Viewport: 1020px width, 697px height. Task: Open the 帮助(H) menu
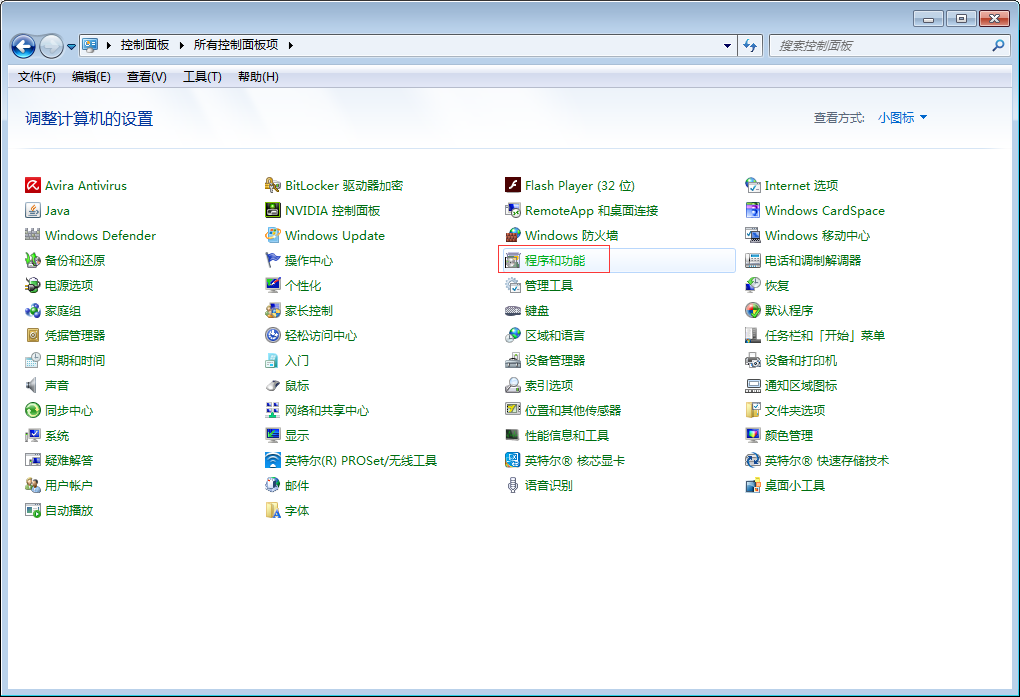tap(258, 77)
